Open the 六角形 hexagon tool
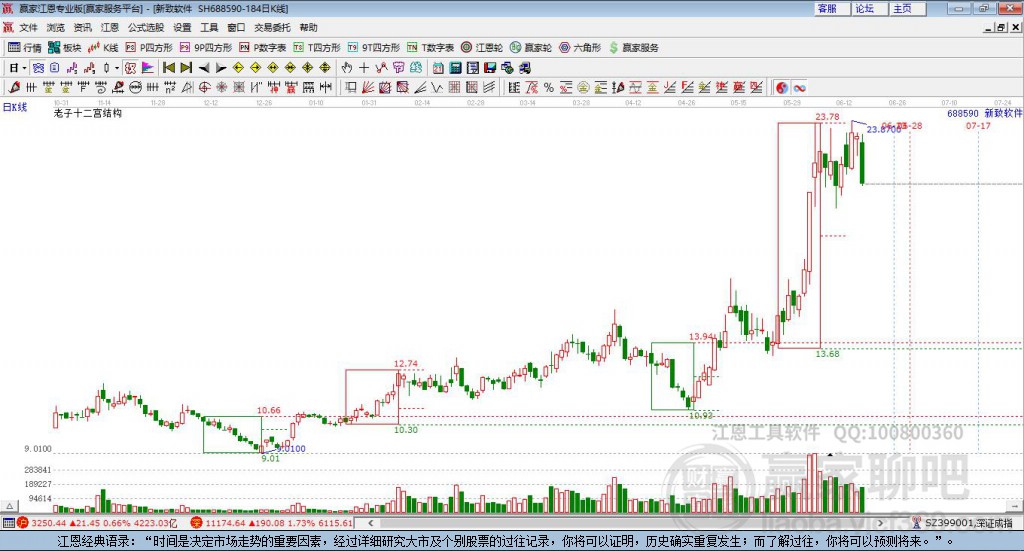 click(580, 48)
